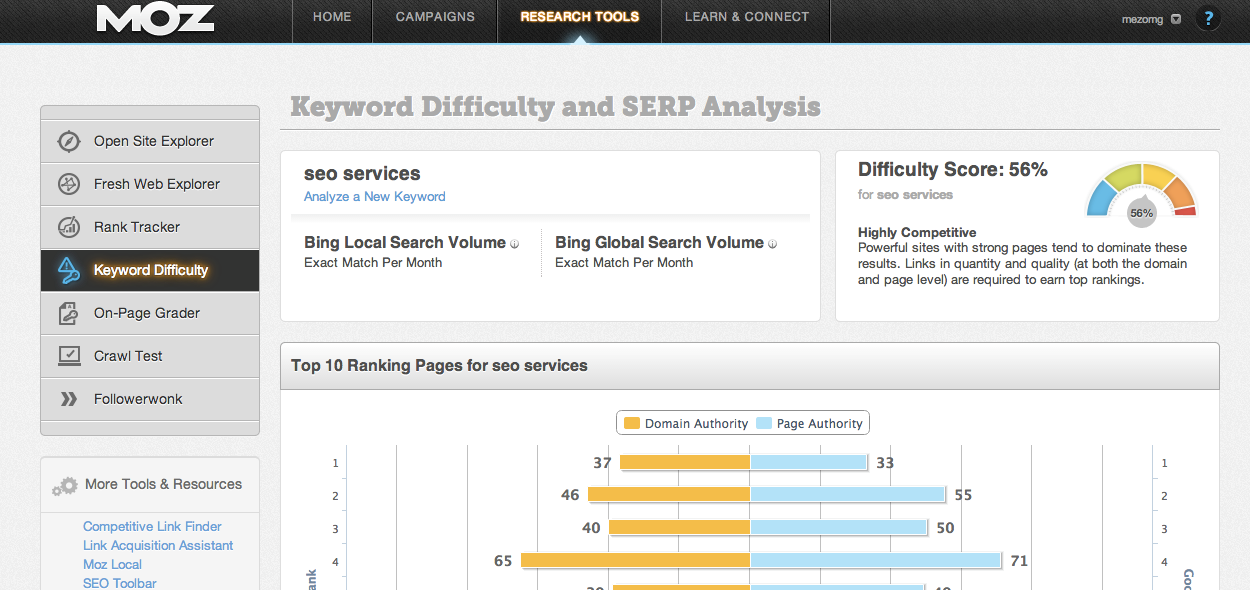The width and height of the screenshot is (1250, 590).
Task: Click the rank 4 Page Authority bar
Action: click(875, 561)
